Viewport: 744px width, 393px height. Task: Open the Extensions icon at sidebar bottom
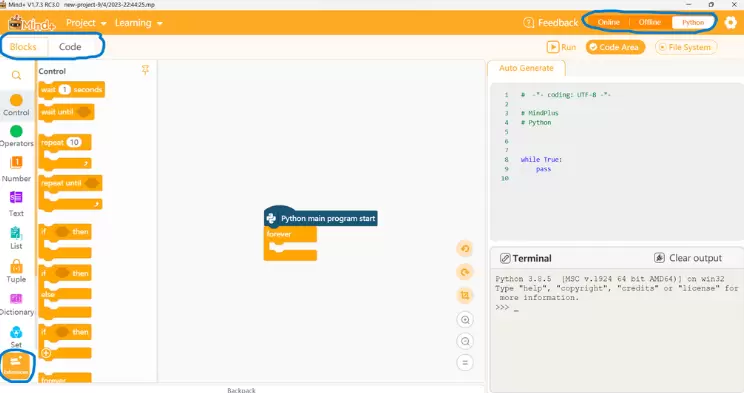coord(17,365)
